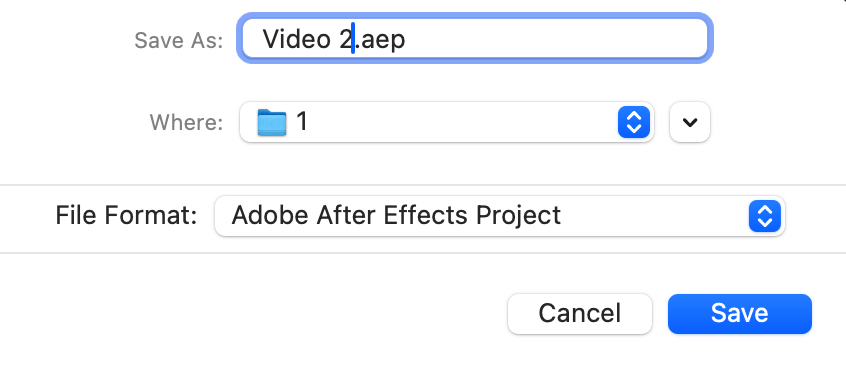Click folder name "1" in Where popup

302,122
